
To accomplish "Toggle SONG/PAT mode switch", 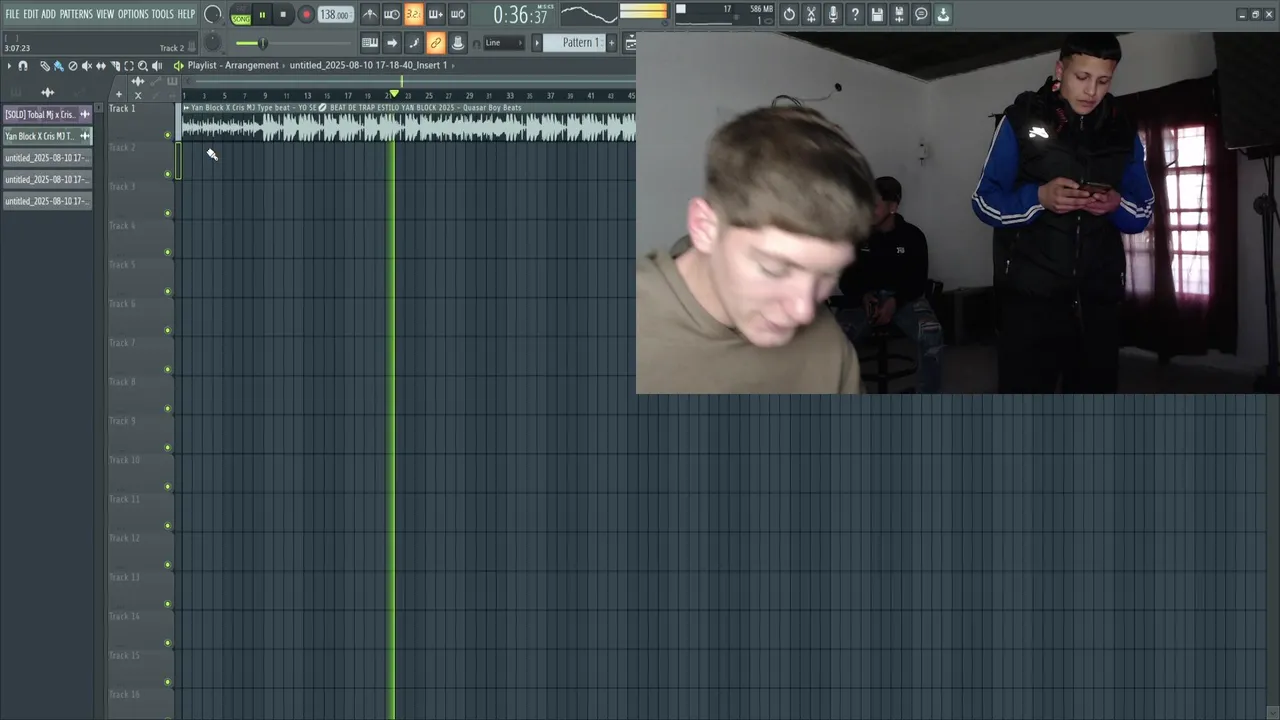I will pos(241,15).
